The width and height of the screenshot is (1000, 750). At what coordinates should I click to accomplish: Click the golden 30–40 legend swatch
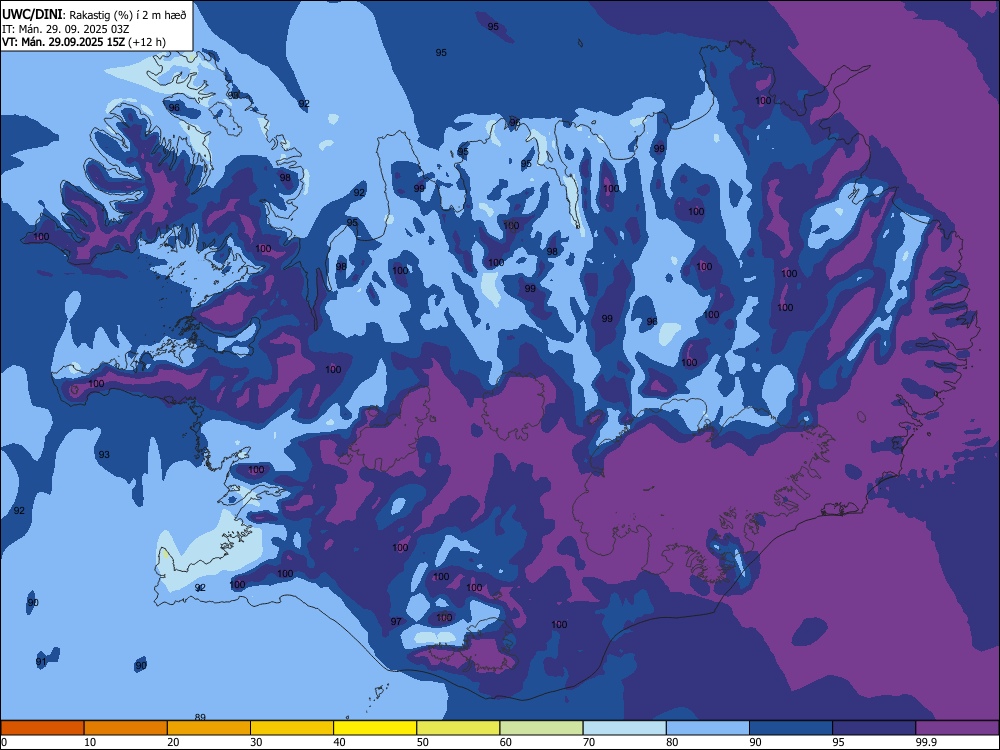292,728
